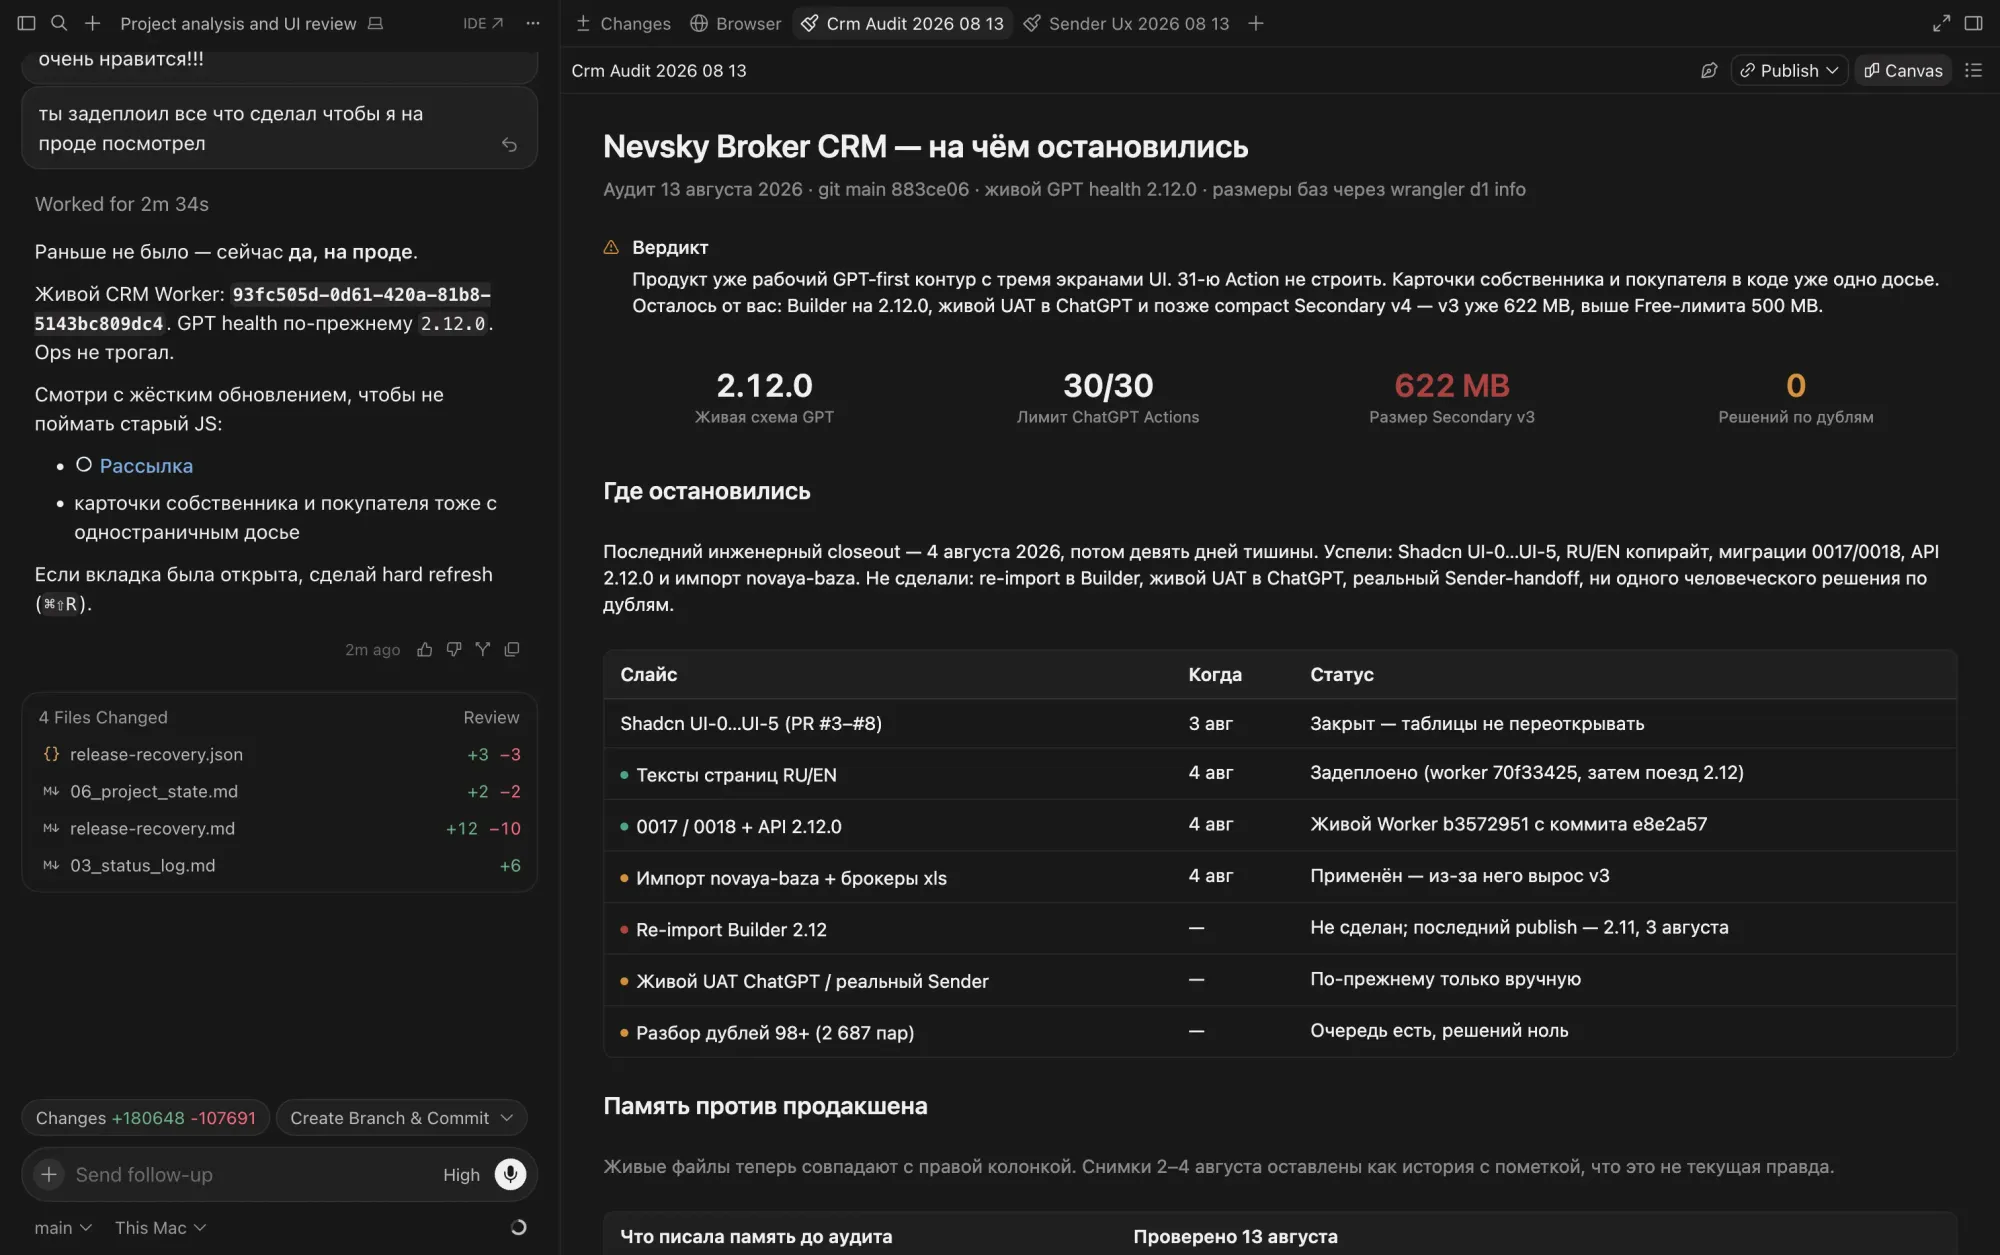Open the main branch selector
The height and width of the screenshot is (1255, 2000).
(62, 1227)
